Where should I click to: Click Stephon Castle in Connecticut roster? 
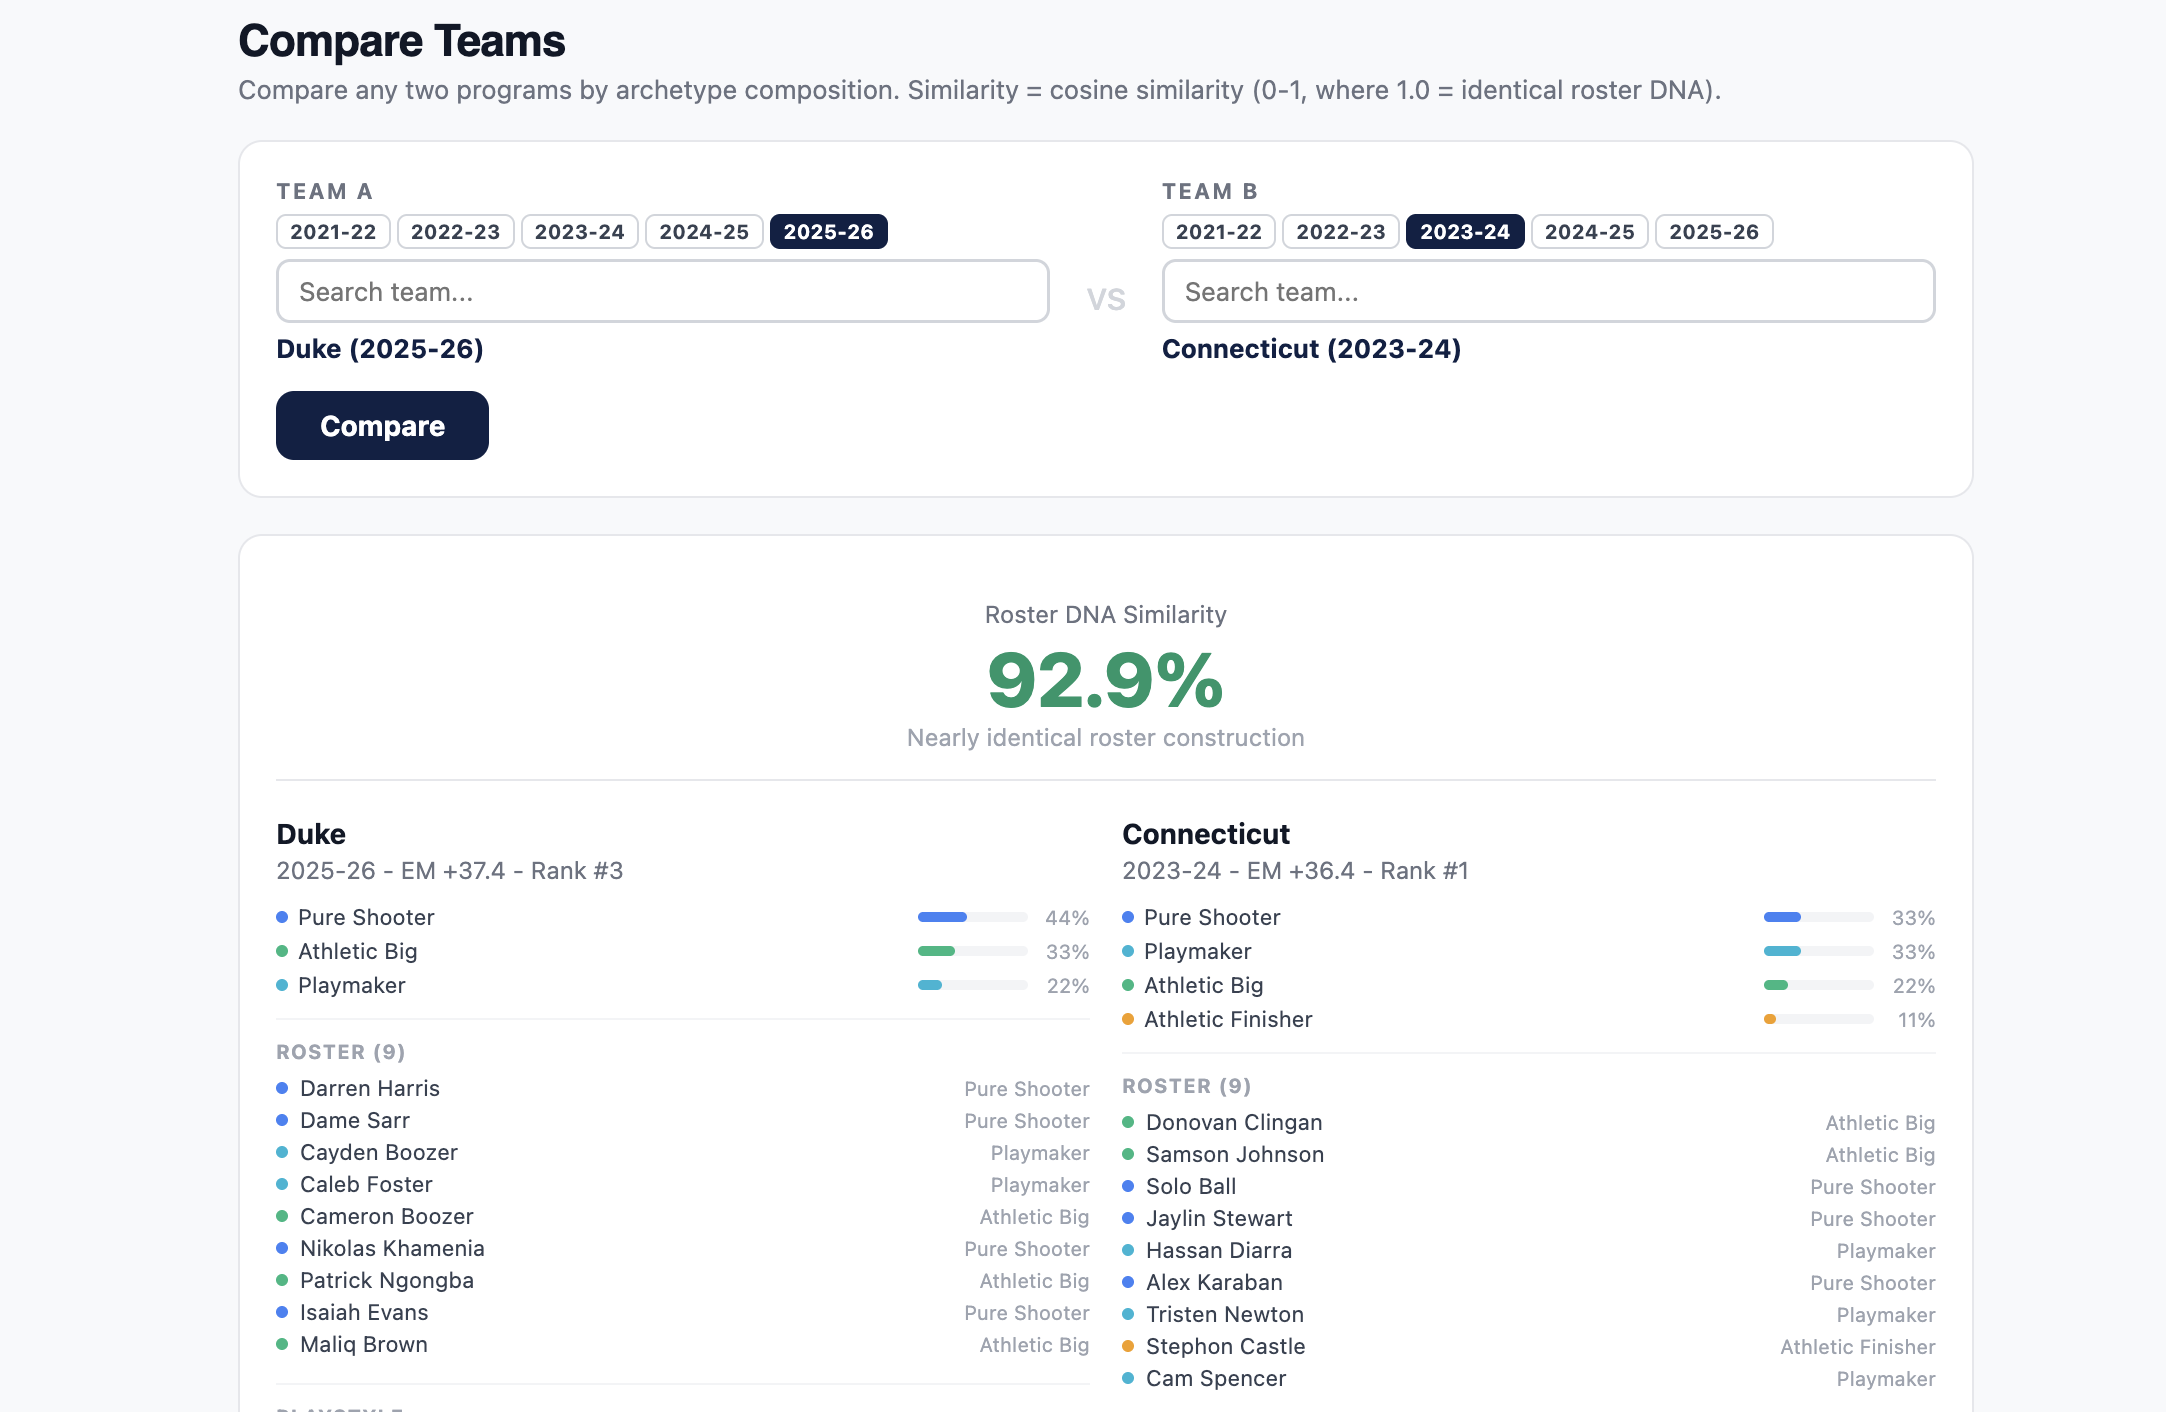click(1226, 1346)
